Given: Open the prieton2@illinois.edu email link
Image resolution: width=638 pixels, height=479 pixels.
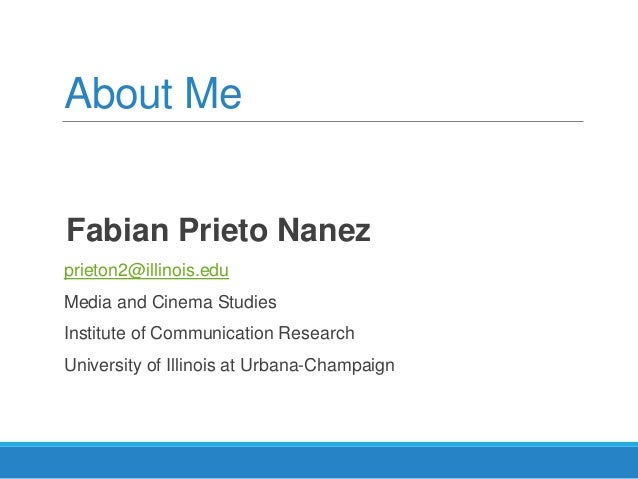Looking at the screenshot, I should coord(146,271).
